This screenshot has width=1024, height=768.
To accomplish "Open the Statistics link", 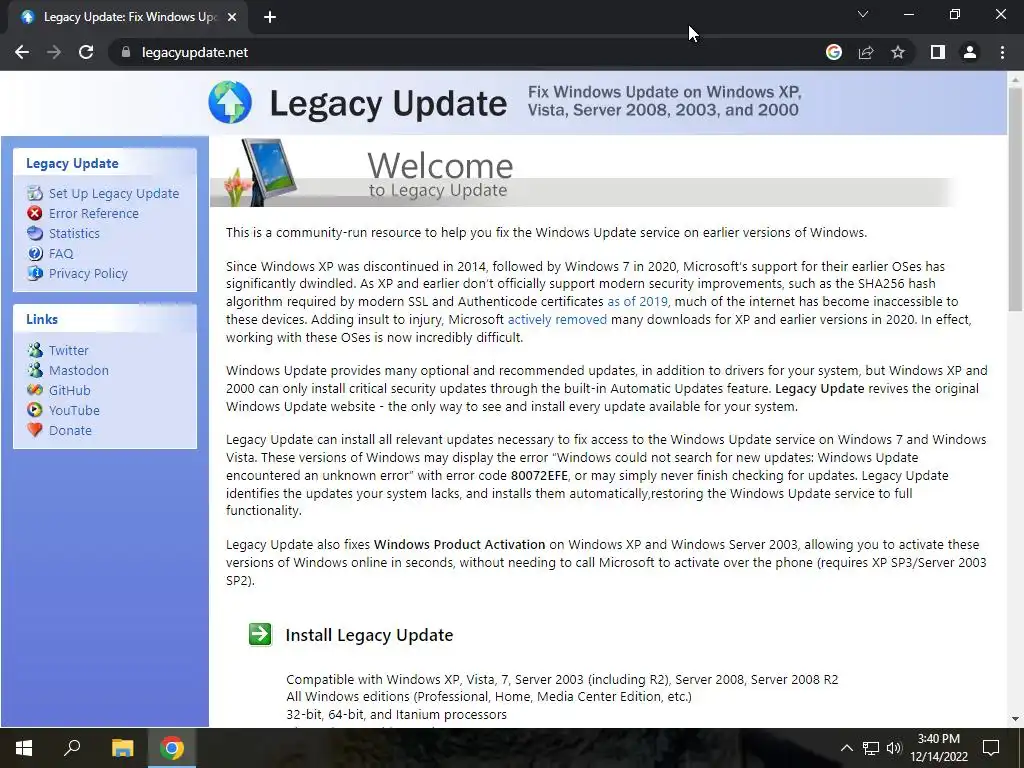I will tap(74, 233).
